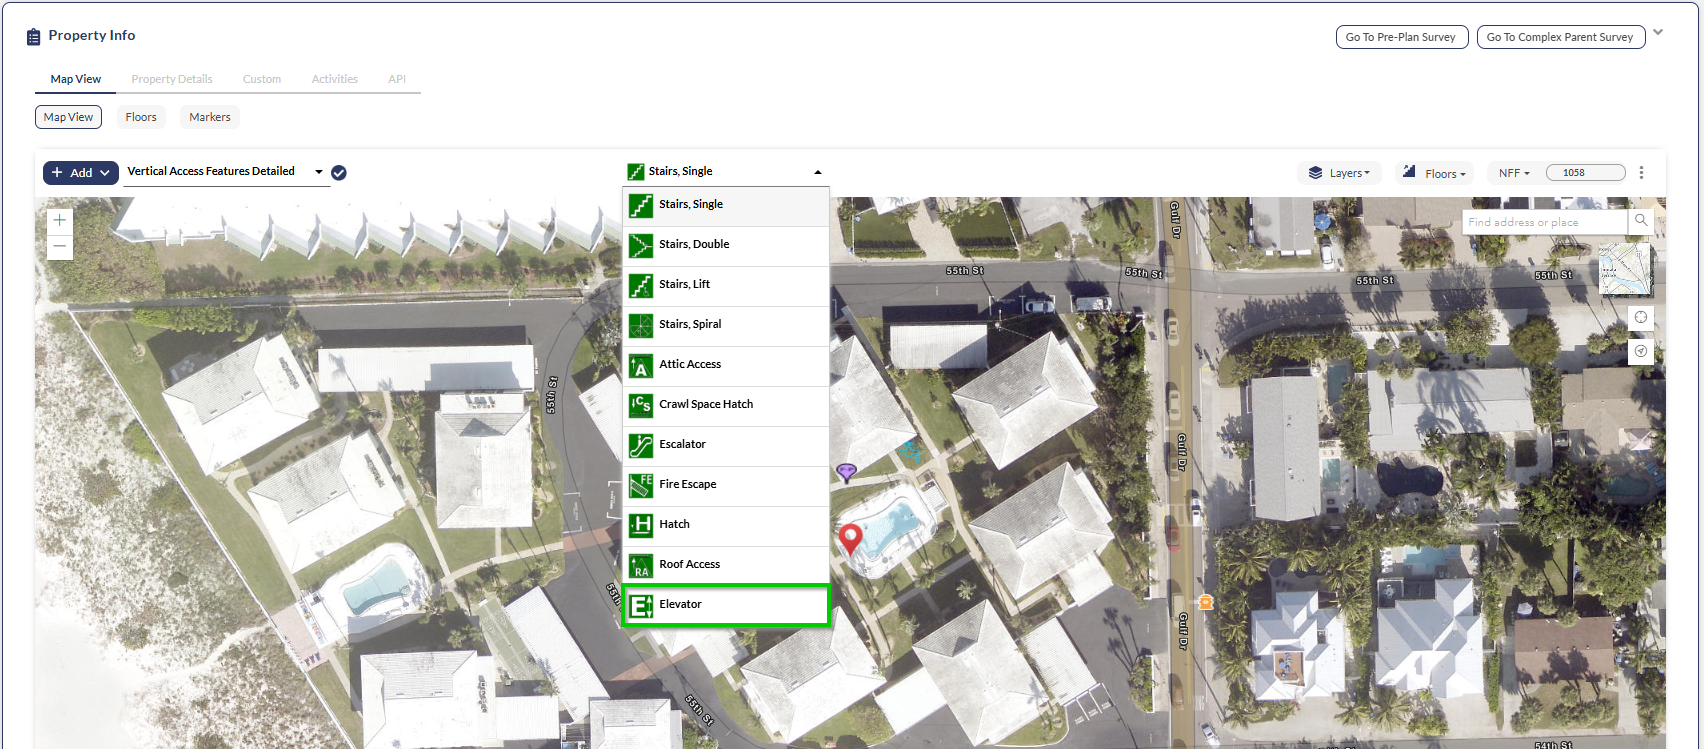Click the purple marker near the pool

846,471
